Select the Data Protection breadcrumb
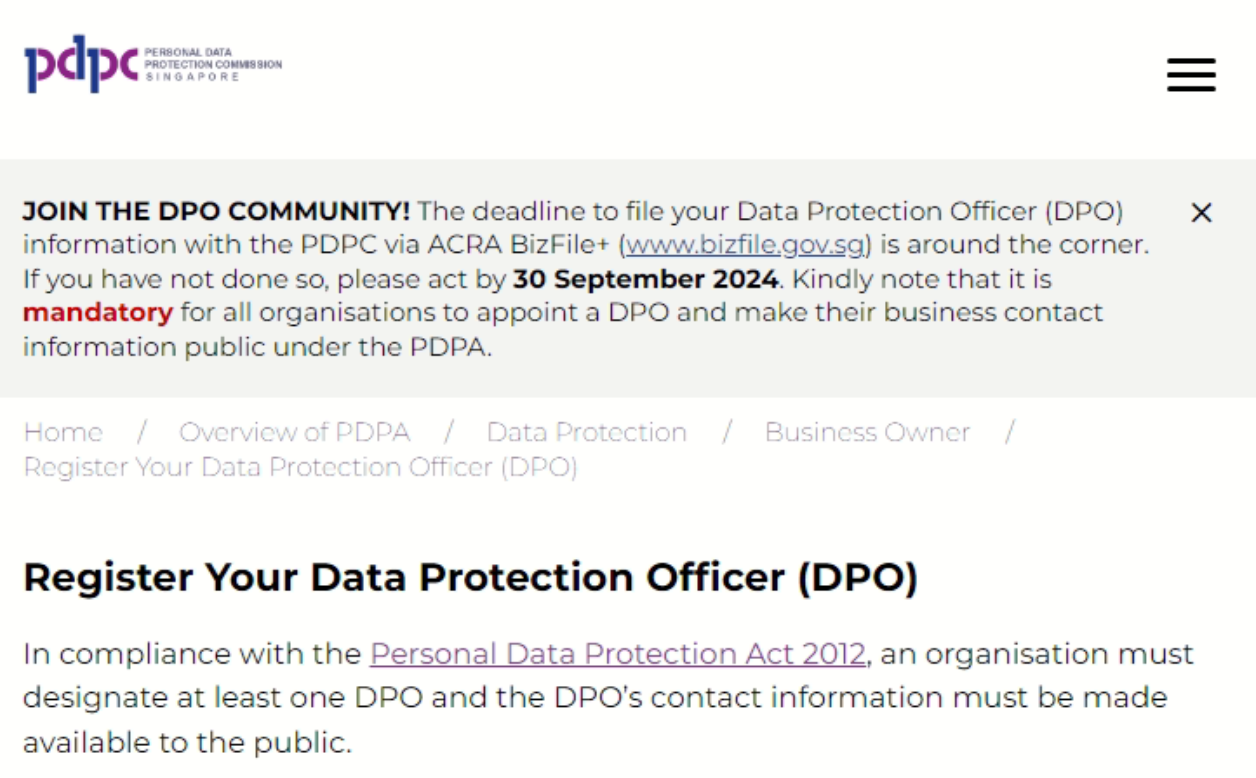 586,432
